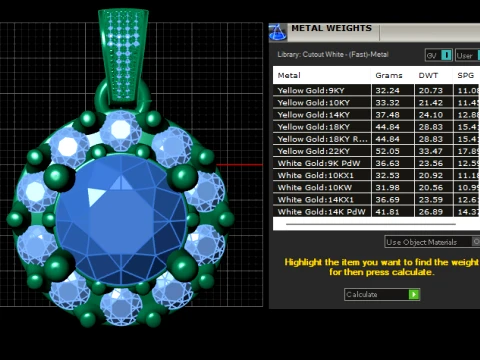
Task: Click the SPG column header
Action: click(466, 75)
